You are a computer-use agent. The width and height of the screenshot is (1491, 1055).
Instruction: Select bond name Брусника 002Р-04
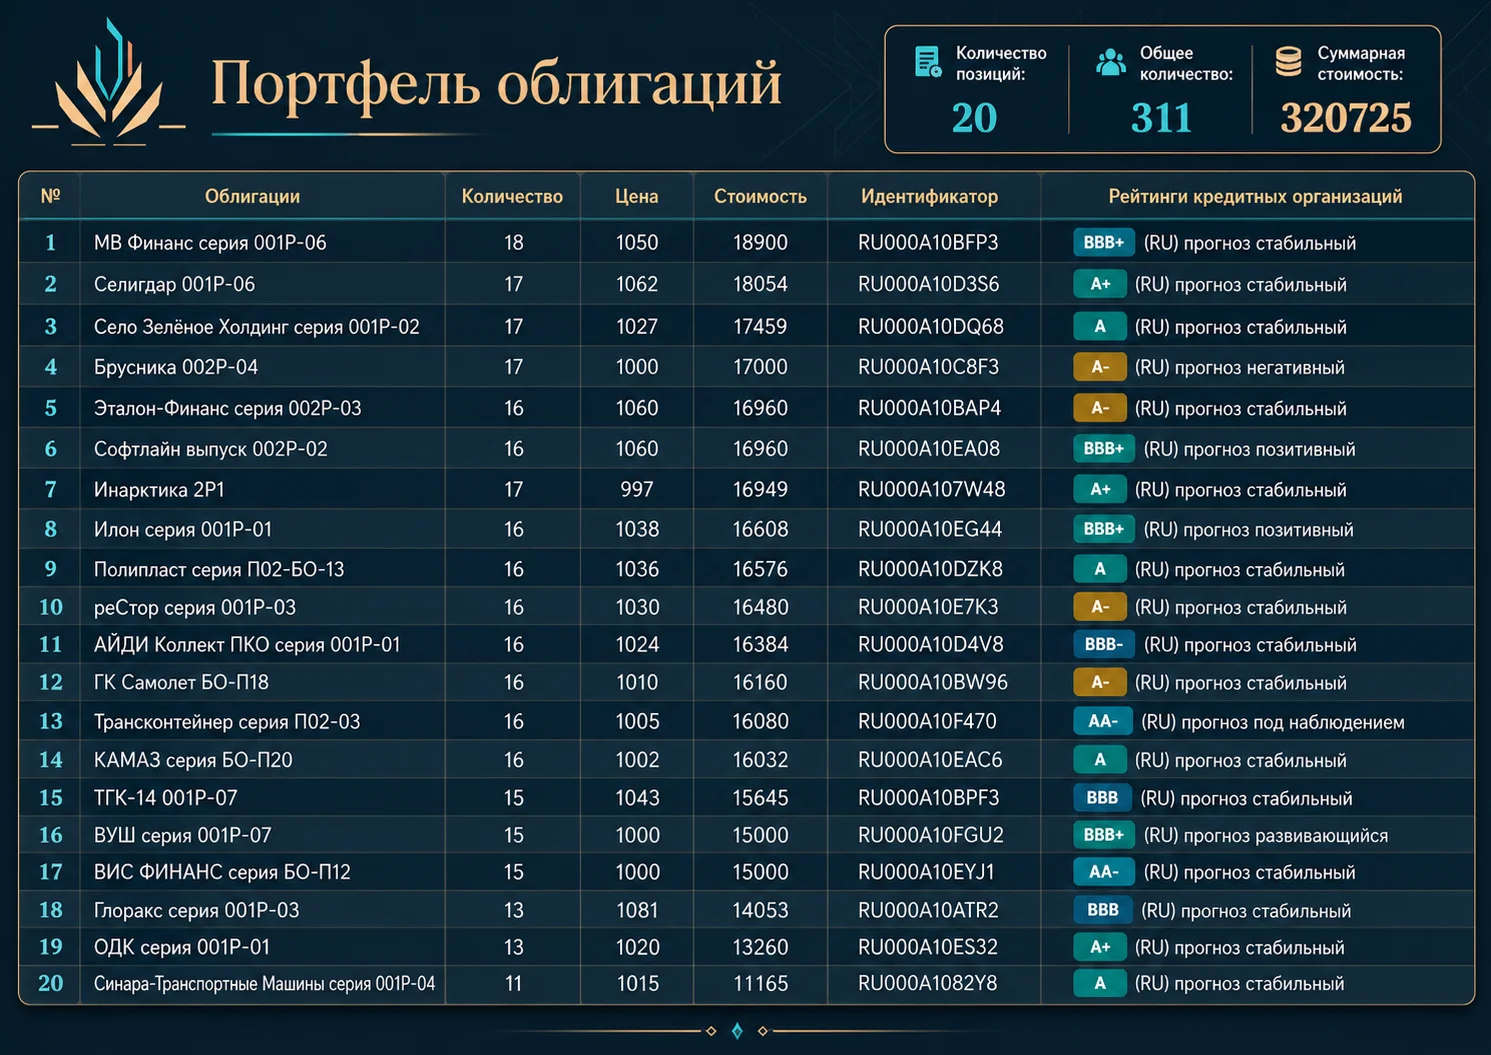(176, 367)
